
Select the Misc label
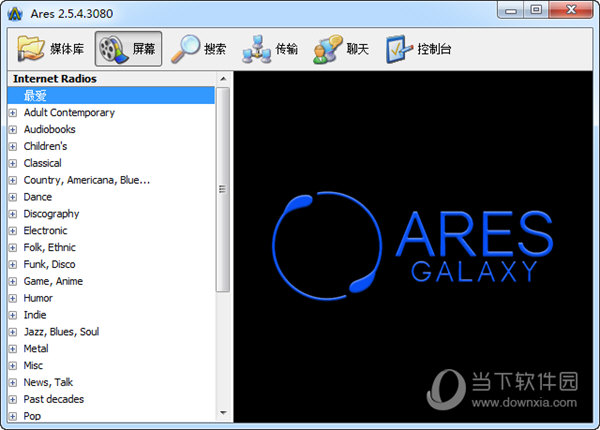coord(33,365)
